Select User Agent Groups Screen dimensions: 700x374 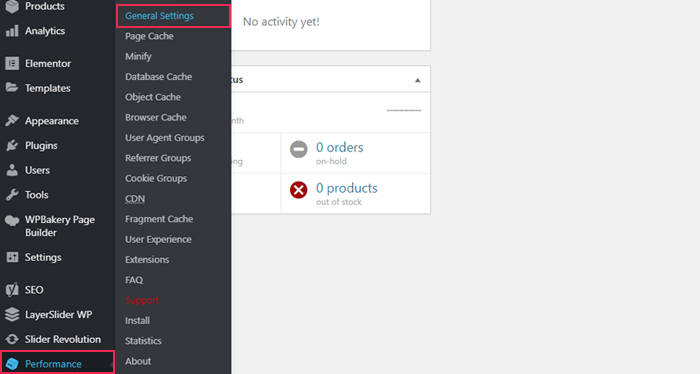(165, 137)
